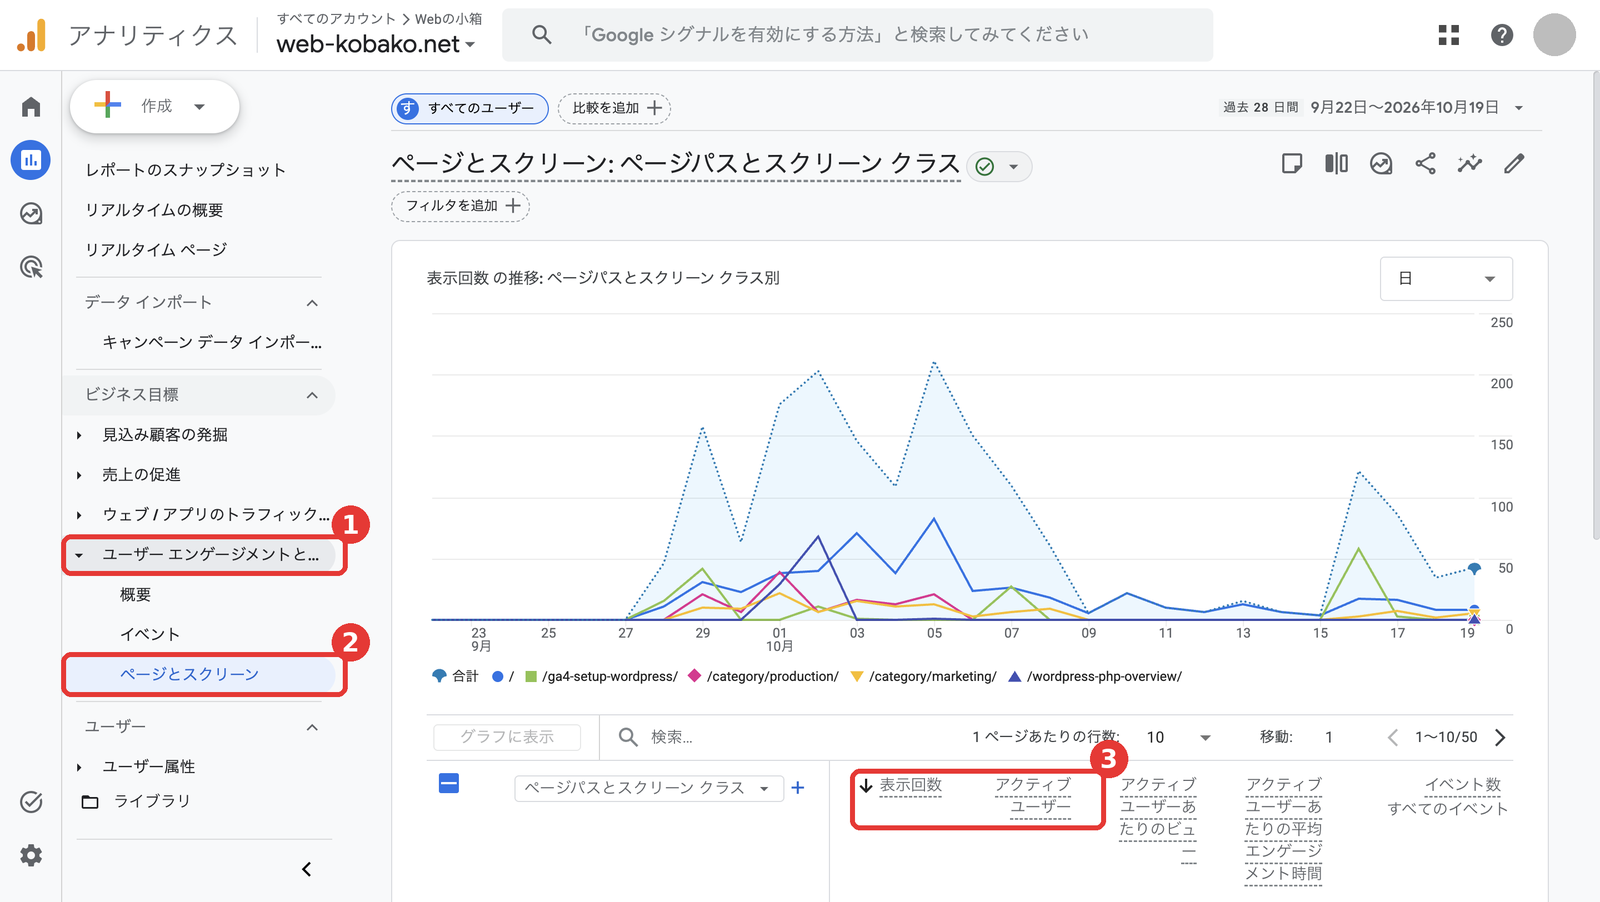Viewport: 1600px width, 902px height.
Task: Open the 日 granularity dropdown
Action: tap(1446, 279)
